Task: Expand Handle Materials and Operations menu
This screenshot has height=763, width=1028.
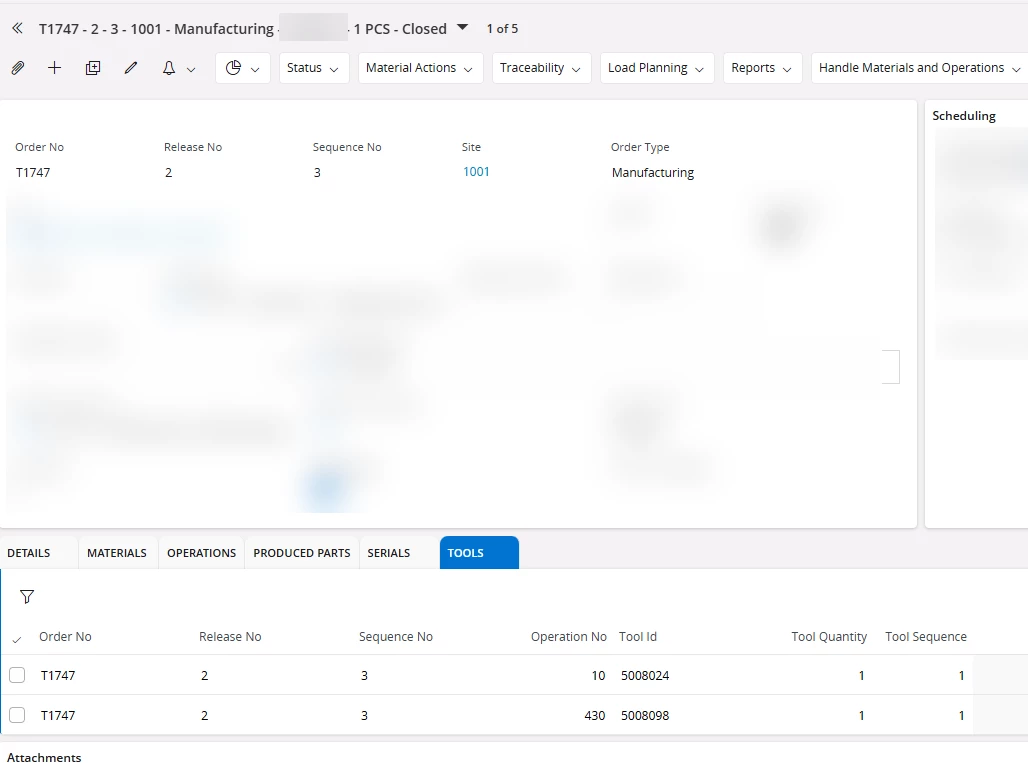Action: tap(920, 68)
